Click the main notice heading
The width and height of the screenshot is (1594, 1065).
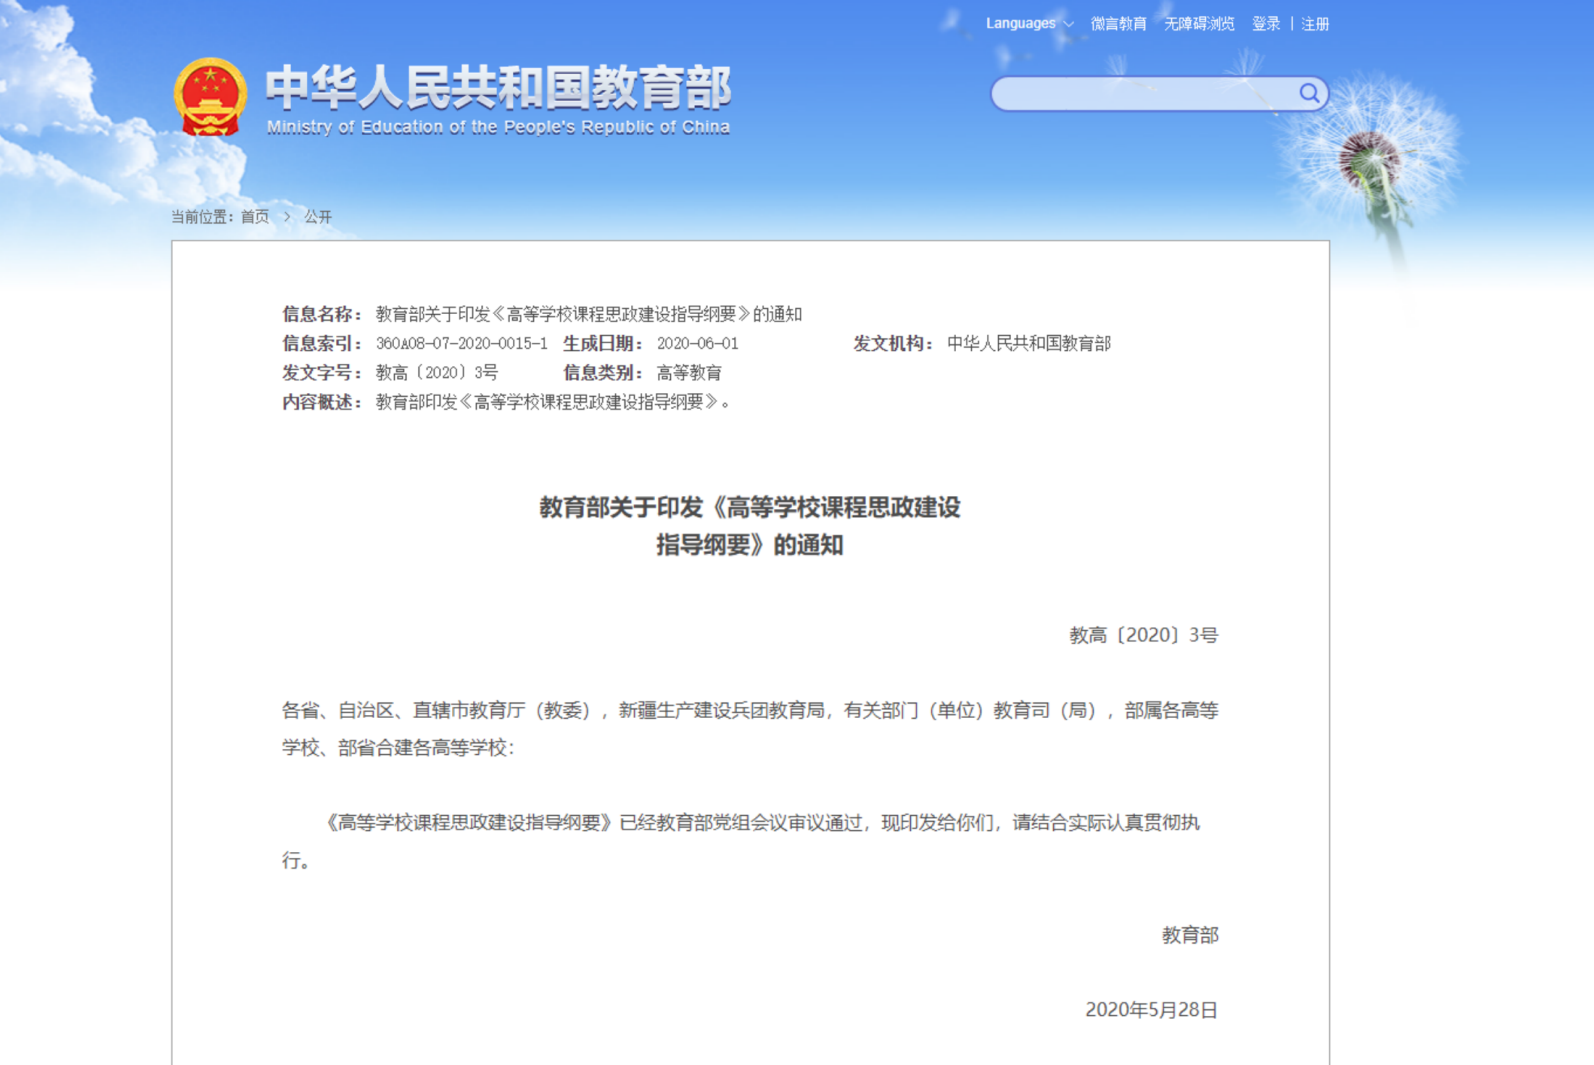point(750,526)
